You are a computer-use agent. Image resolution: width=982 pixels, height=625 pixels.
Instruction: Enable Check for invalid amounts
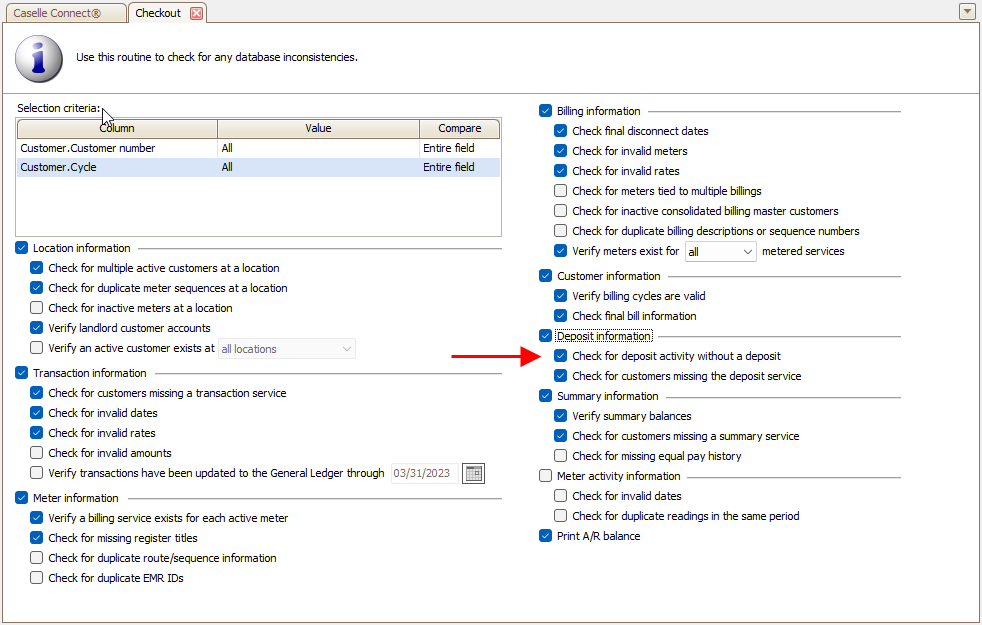37,453
